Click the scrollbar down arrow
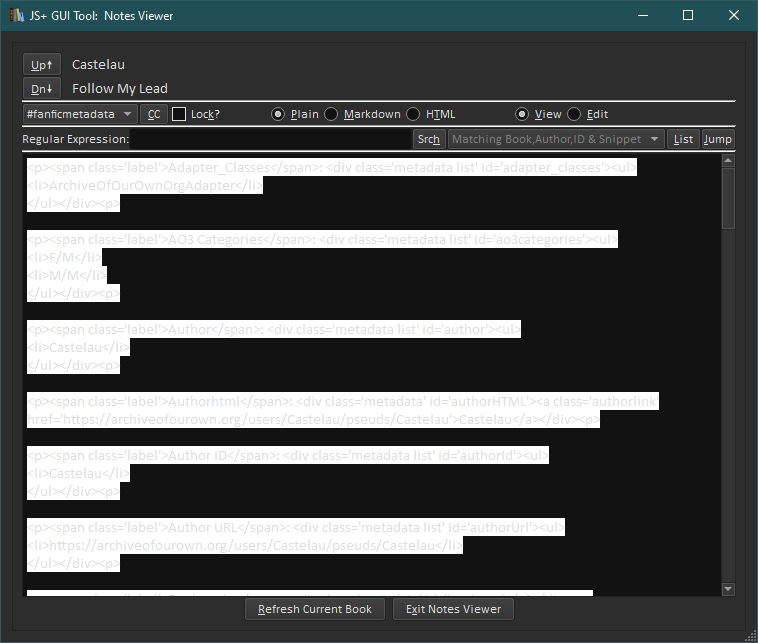This screenshot has width=758, height=643. point(728,589)
